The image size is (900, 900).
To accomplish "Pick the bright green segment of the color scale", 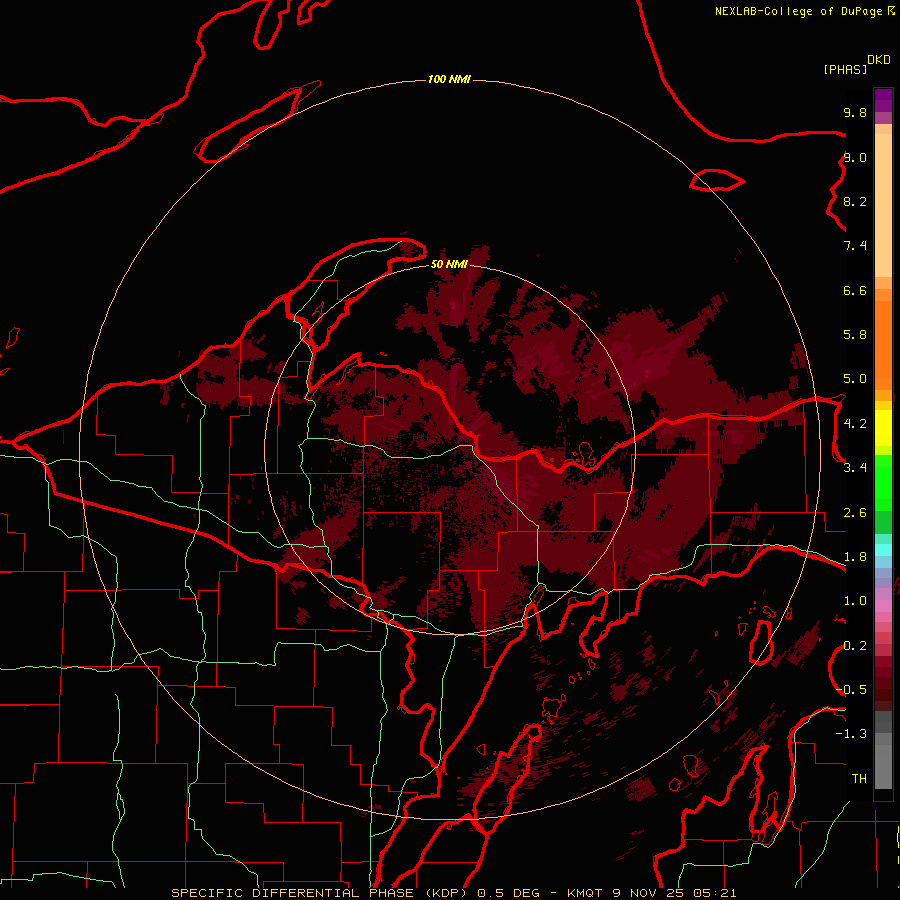I will pyautogui.click(x=883, y=483).
